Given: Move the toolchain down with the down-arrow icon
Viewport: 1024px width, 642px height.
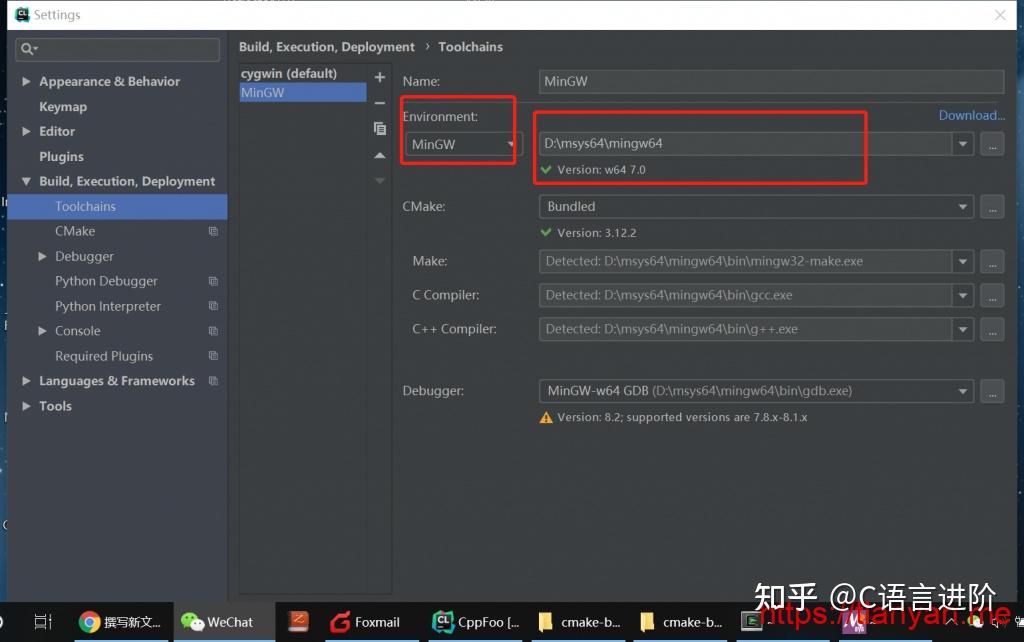Looking at the screenshot, I should 380,180.
